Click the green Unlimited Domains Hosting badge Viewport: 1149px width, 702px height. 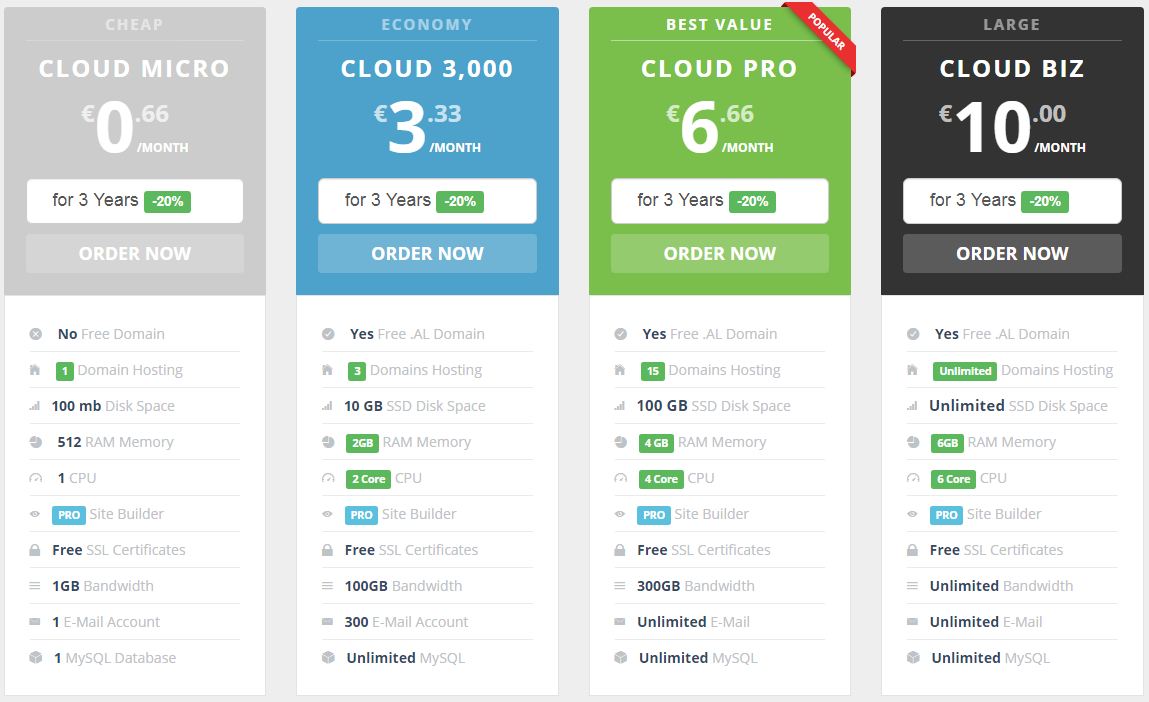click(x=964, y=371)
